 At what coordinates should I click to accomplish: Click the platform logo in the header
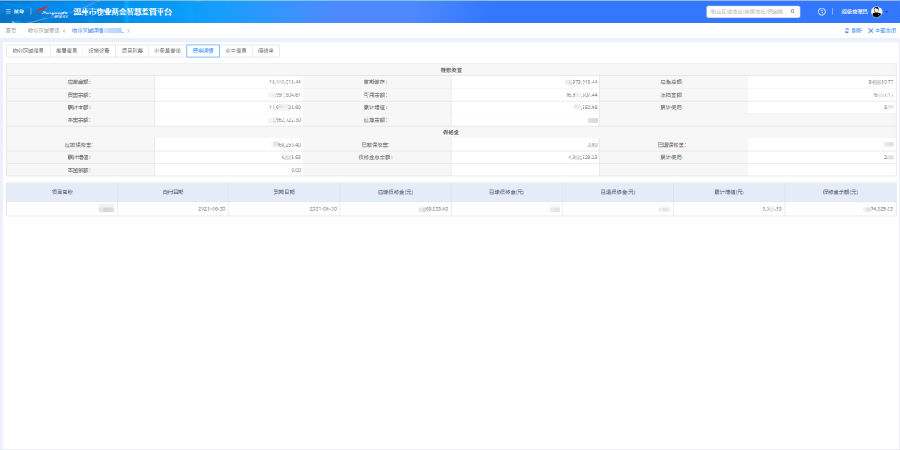click(53, 12)
